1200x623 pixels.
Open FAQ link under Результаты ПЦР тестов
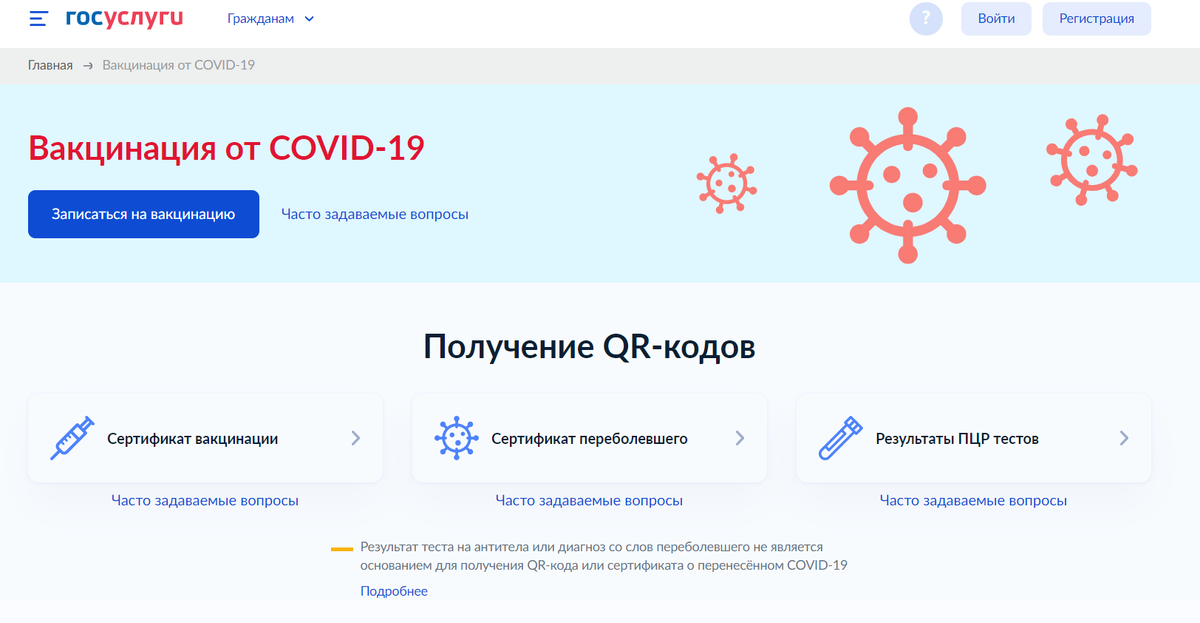(973, 500)
